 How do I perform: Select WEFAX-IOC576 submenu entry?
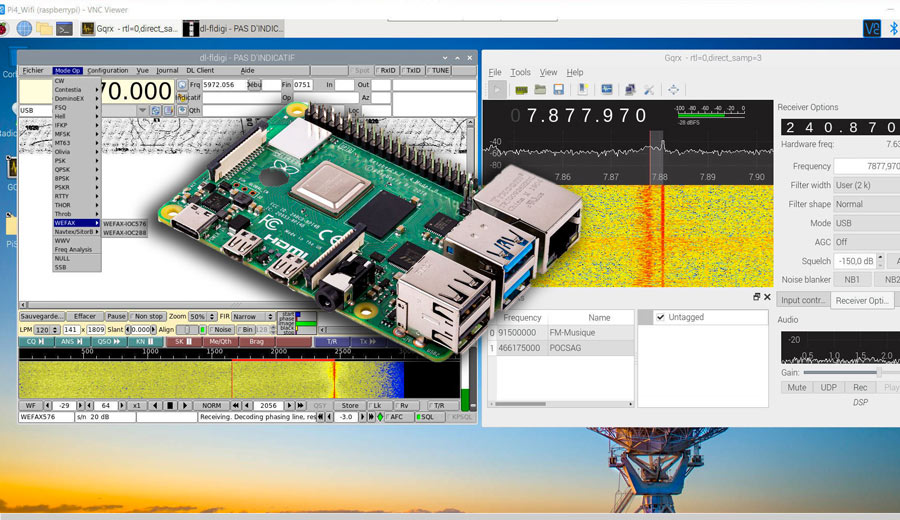point(125,224)
